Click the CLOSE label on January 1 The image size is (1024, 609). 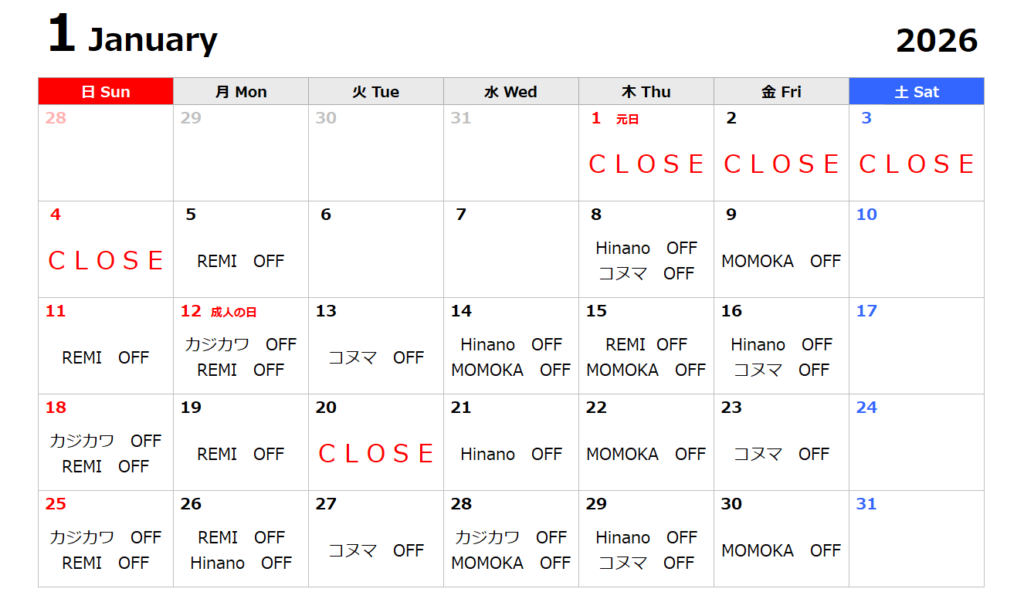646,164
